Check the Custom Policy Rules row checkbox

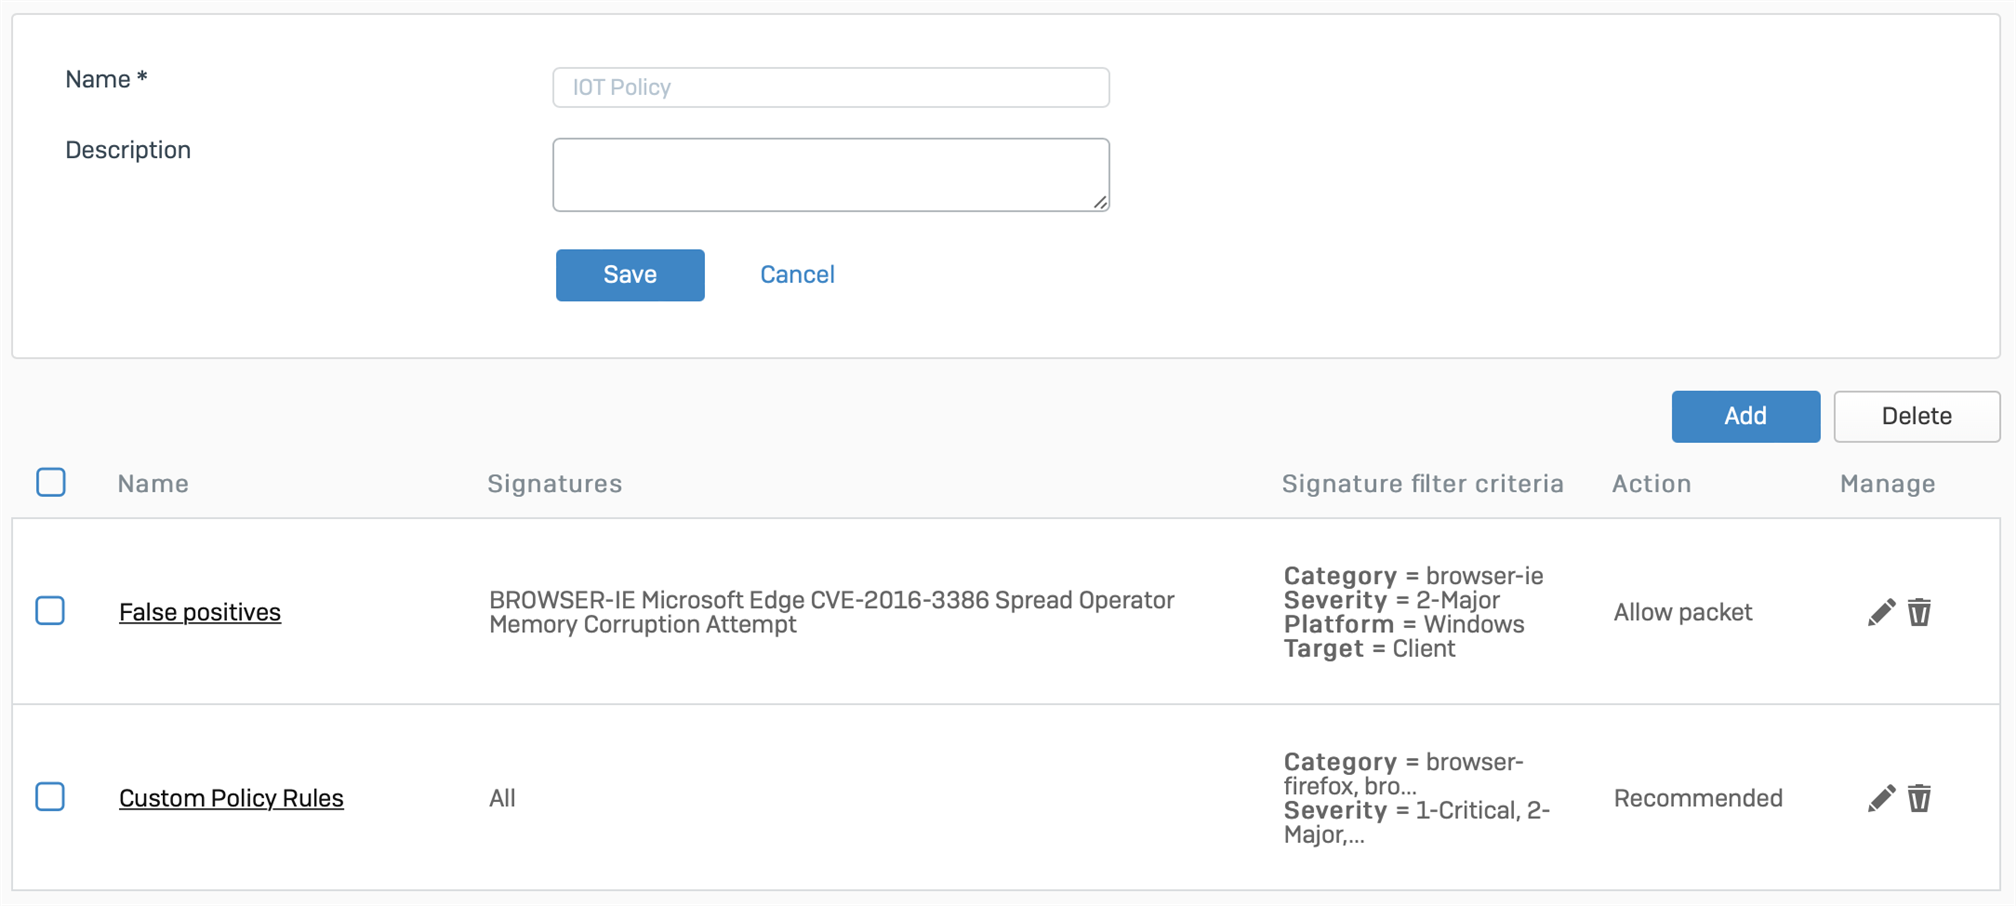click(x=50, y=797)
